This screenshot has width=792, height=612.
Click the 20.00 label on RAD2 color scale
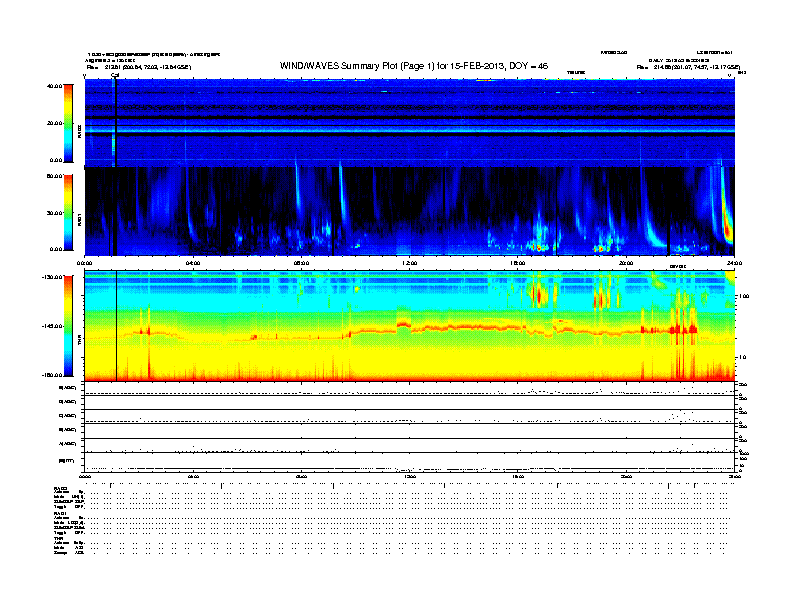click(54, 123)
